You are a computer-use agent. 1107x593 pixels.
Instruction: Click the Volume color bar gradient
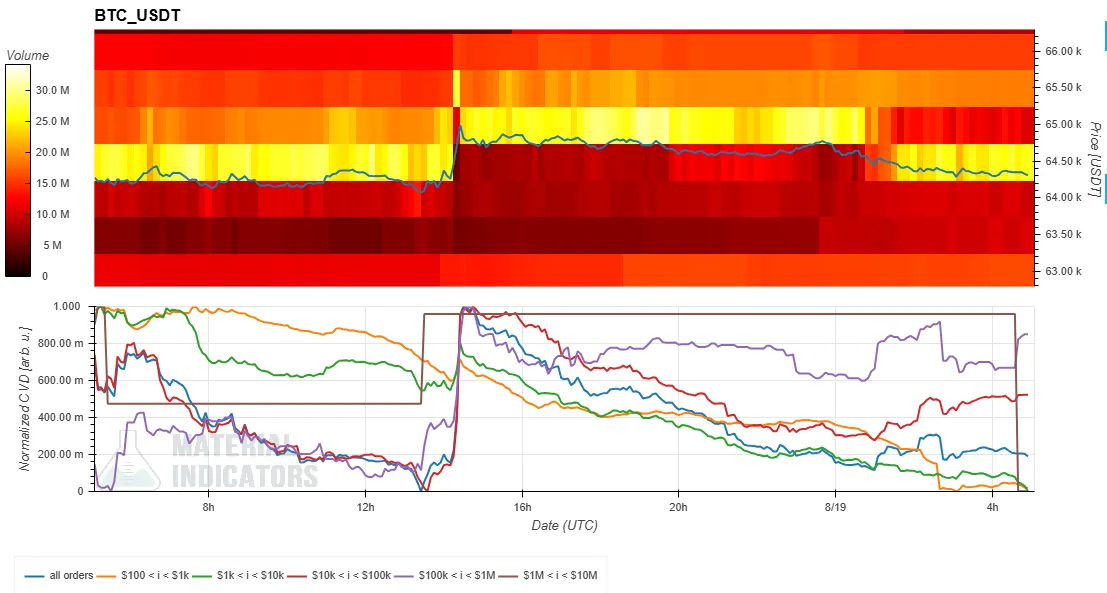pyautogui.click(x=18, y=170)
